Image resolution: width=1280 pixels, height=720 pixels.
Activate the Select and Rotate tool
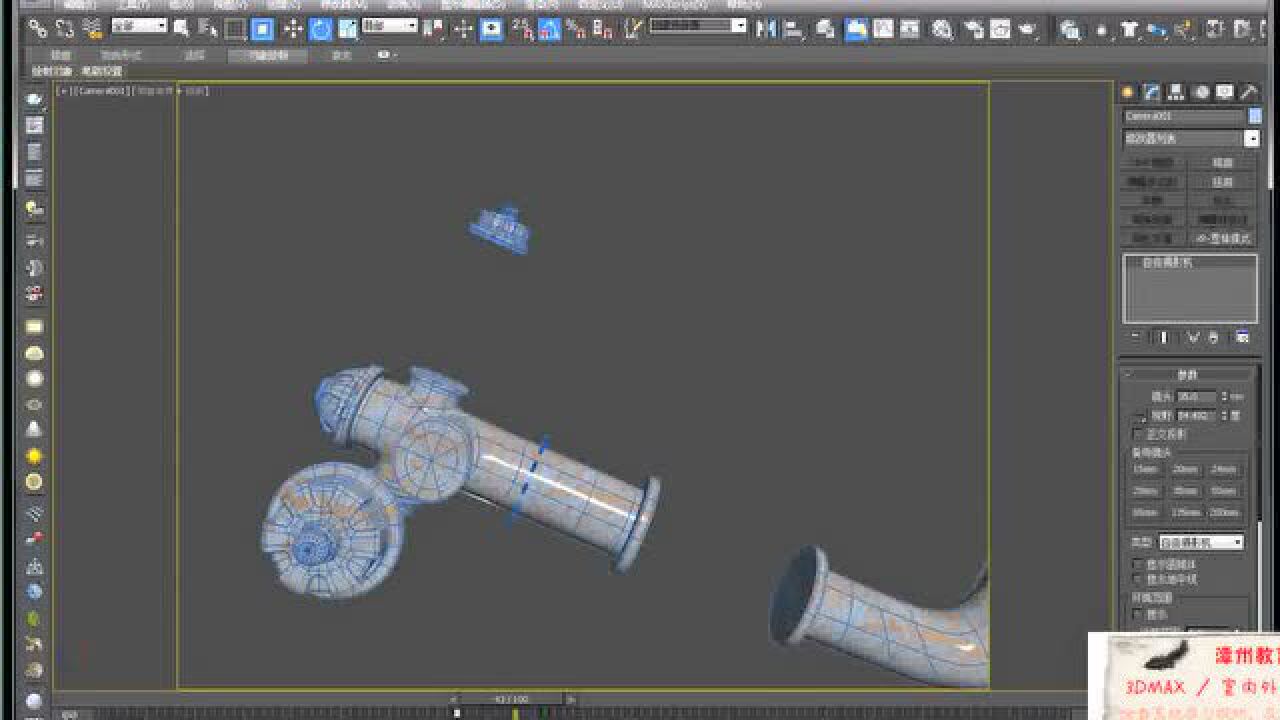click(x=320, y=29)
